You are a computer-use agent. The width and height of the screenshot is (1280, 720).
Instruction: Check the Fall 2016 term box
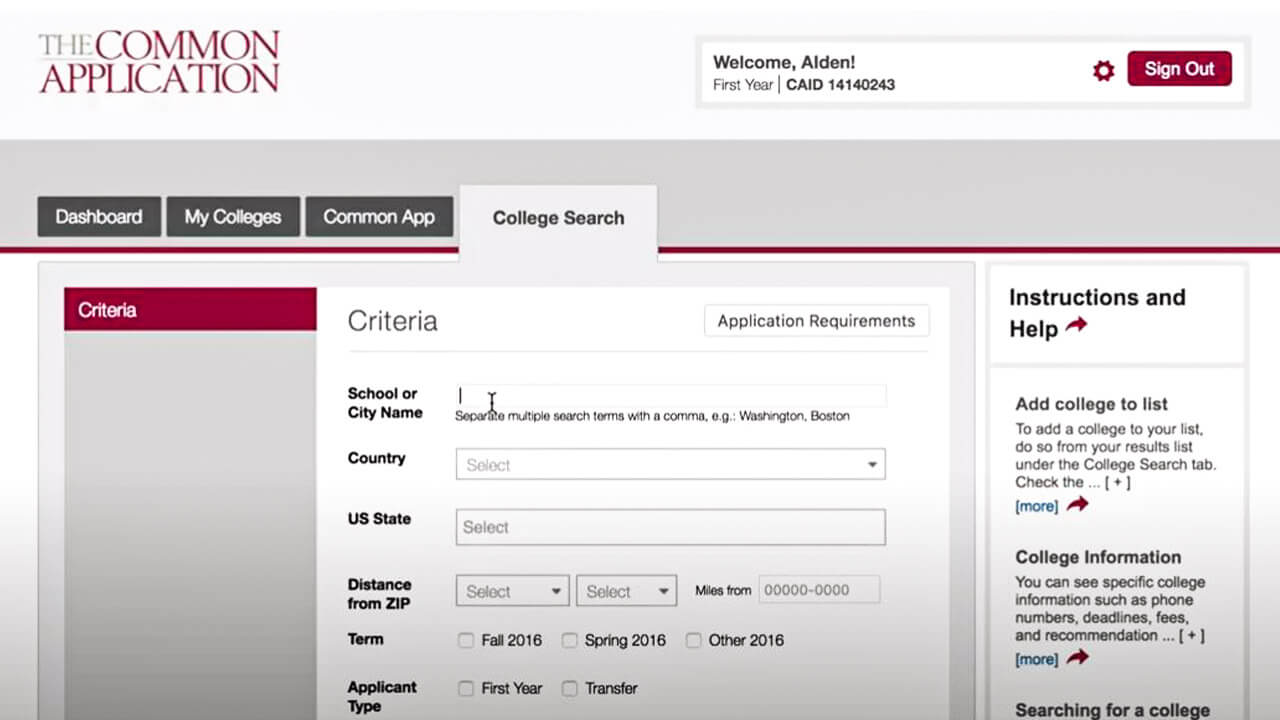tap(466, 640)
